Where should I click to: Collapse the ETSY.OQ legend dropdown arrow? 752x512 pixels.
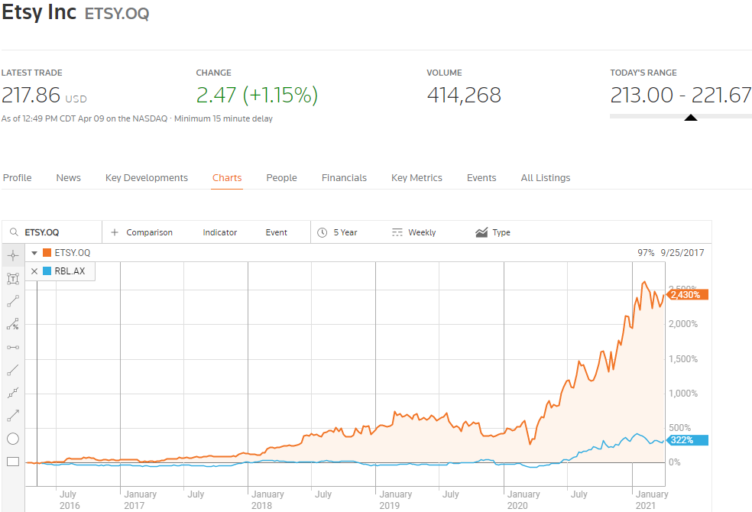coord(34,253)
